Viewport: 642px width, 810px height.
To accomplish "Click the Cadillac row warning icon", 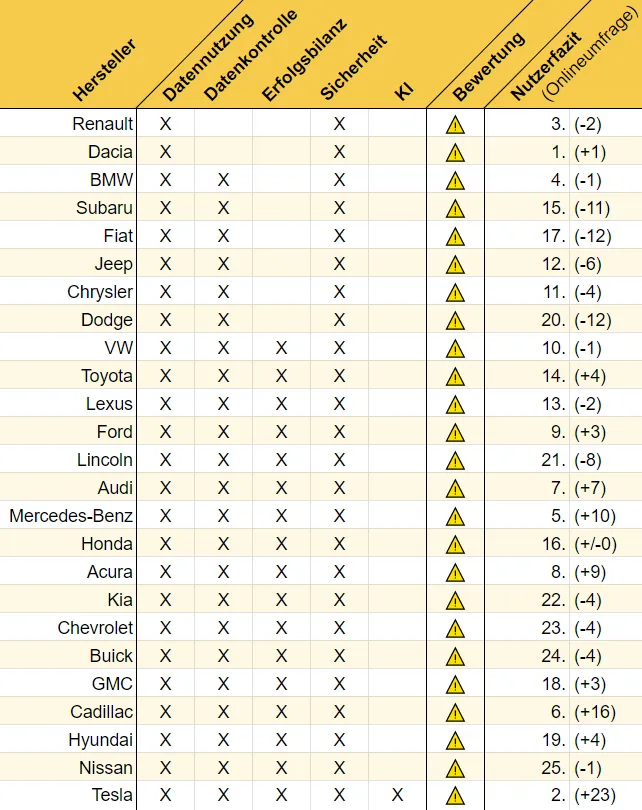I will (455, 712).
